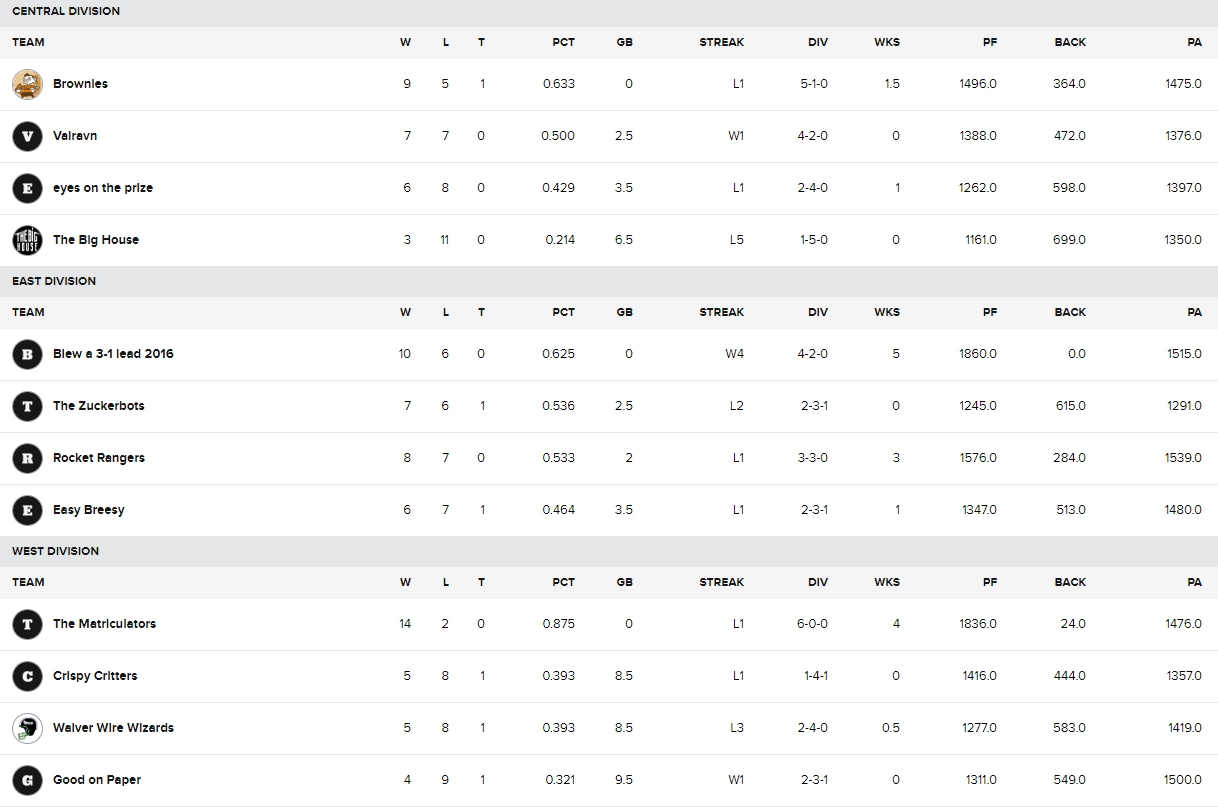This screenshot has width=1218, height=807.
Task: Click STREAK column header in East Division
Action: click(722, 312)
